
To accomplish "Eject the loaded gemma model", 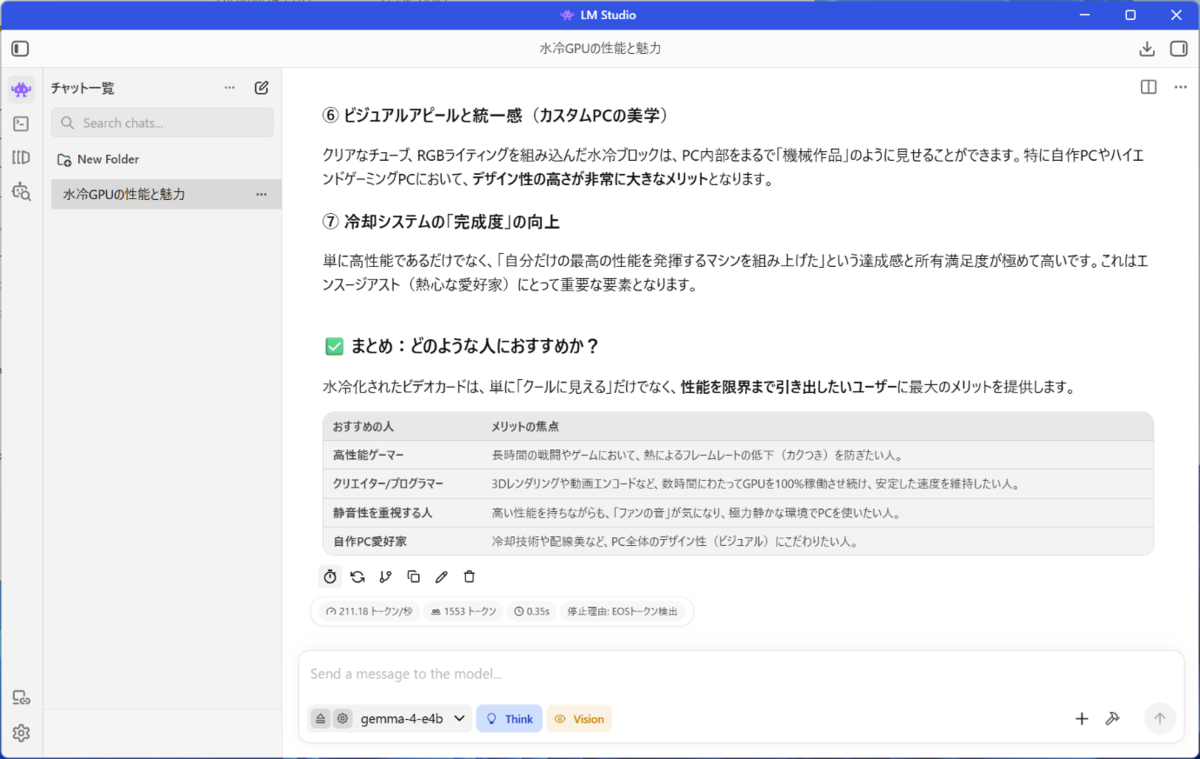I will pyautogui.click(x=321, y=718).
